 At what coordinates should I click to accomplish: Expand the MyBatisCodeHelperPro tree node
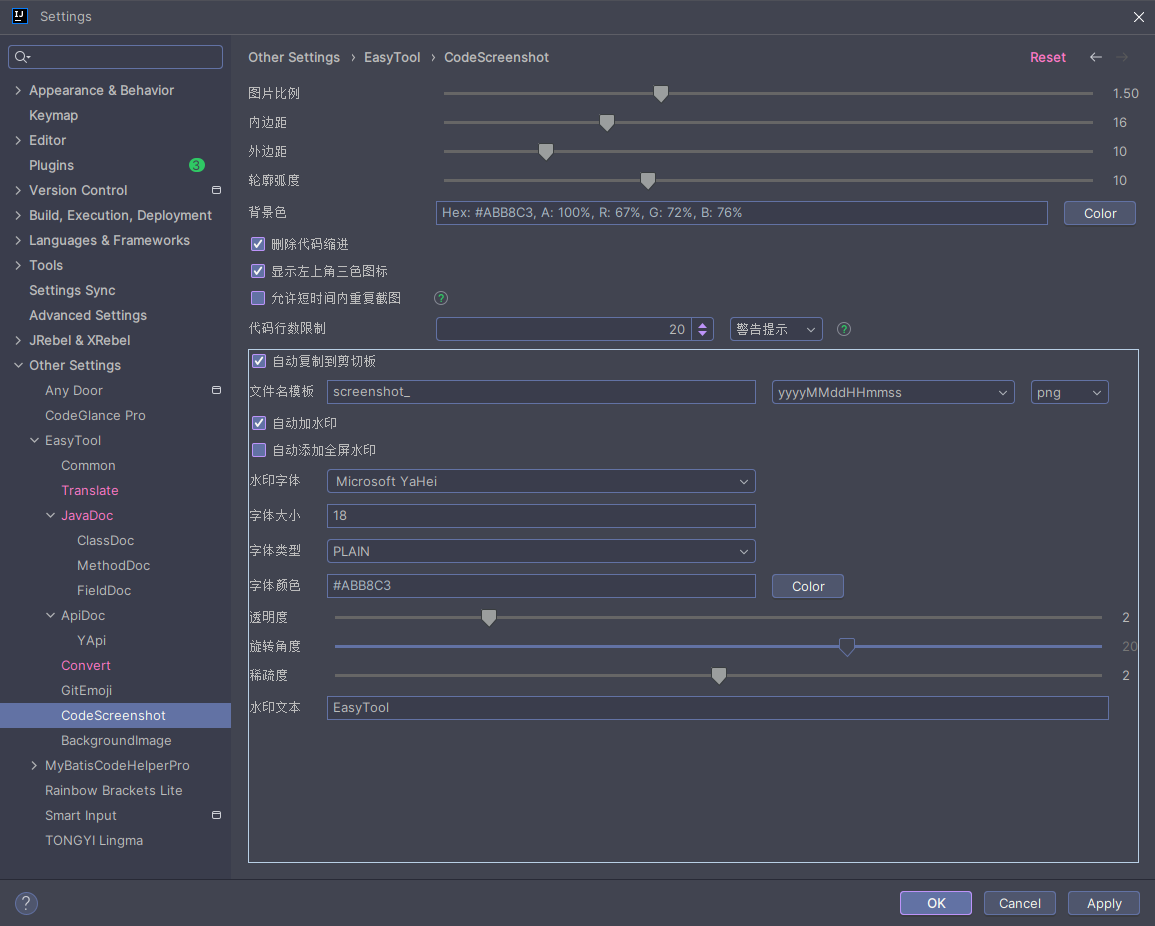point(35,765)
